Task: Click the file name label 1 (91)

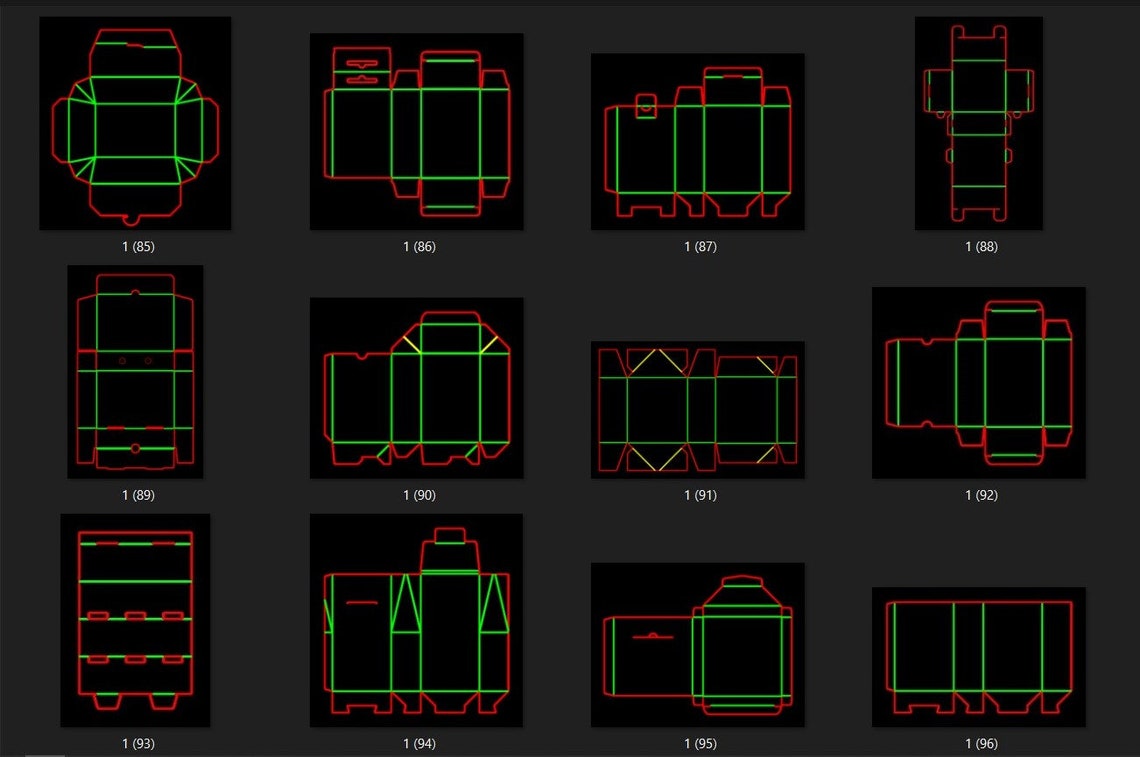Action: click(x=700, y=495)
